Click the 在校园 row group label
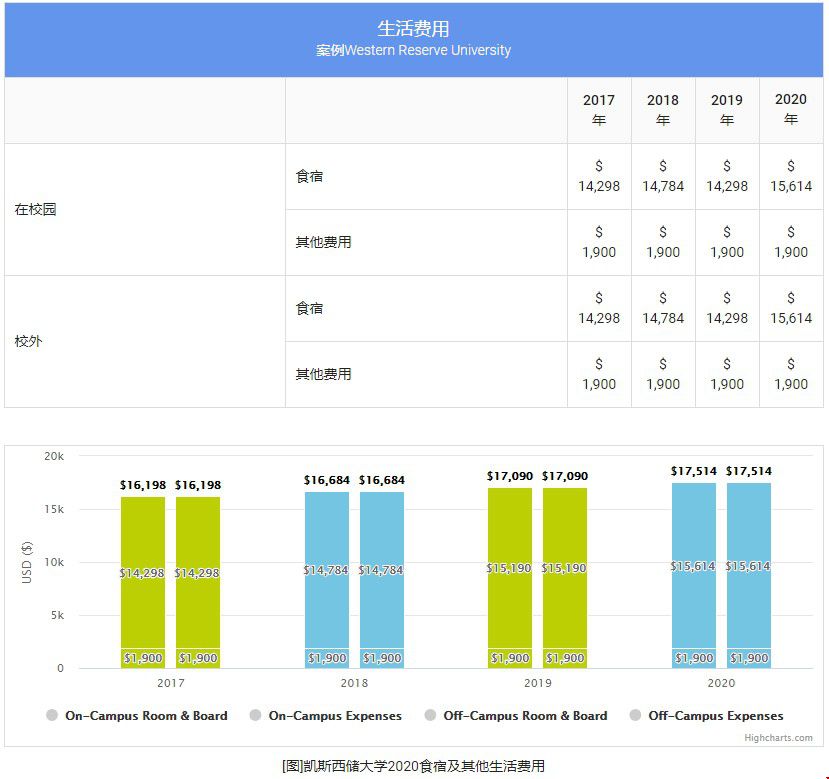Screen dimensions: 829x779 [35, 209]
